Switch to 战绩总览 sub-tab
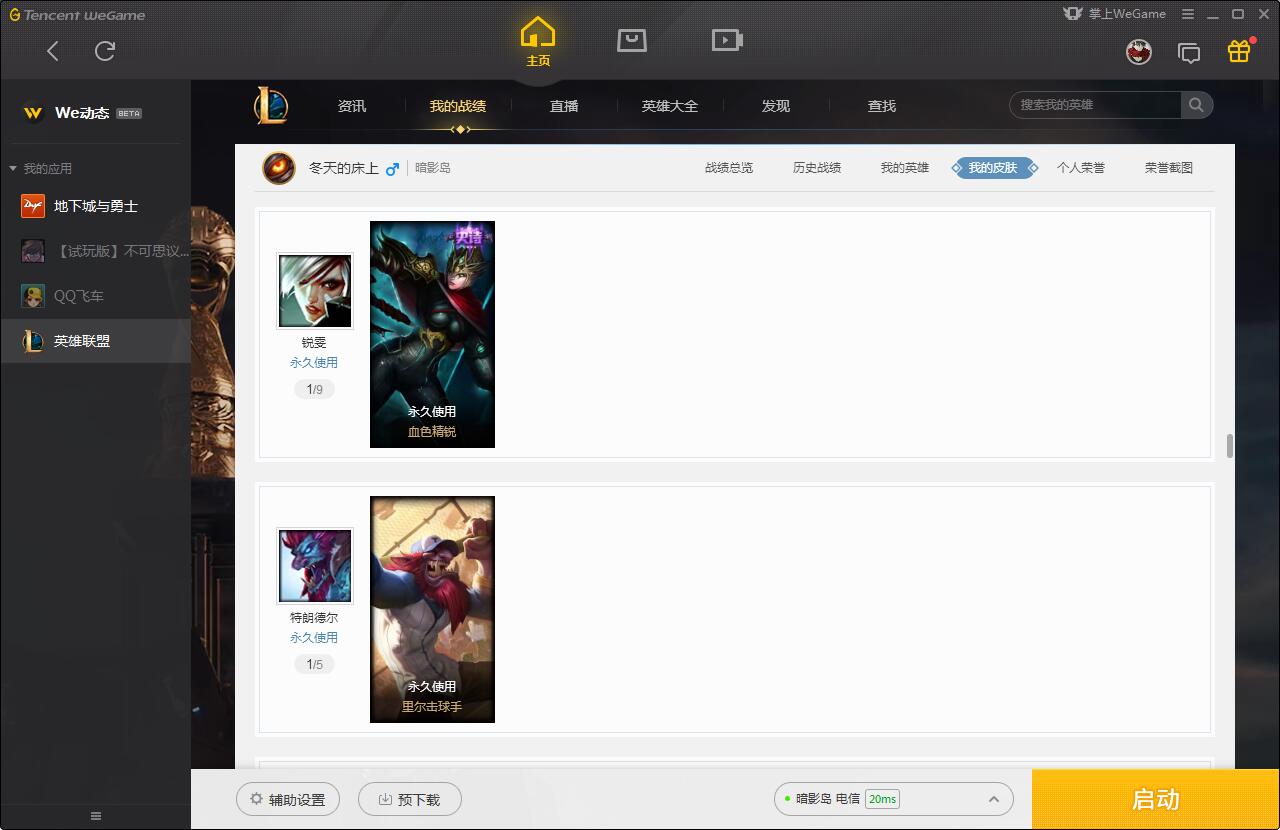Viewport: 1280px width, 830px height. 729,168
